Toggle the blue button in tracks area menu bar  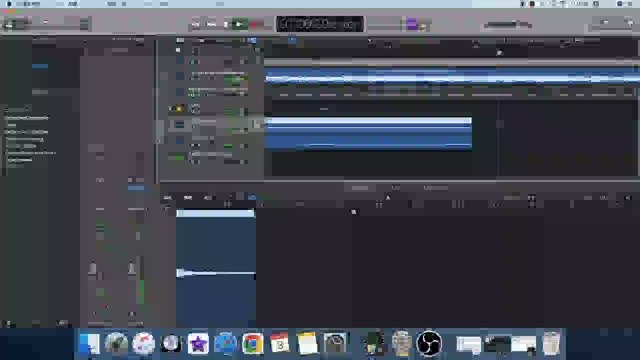[251, 40]
